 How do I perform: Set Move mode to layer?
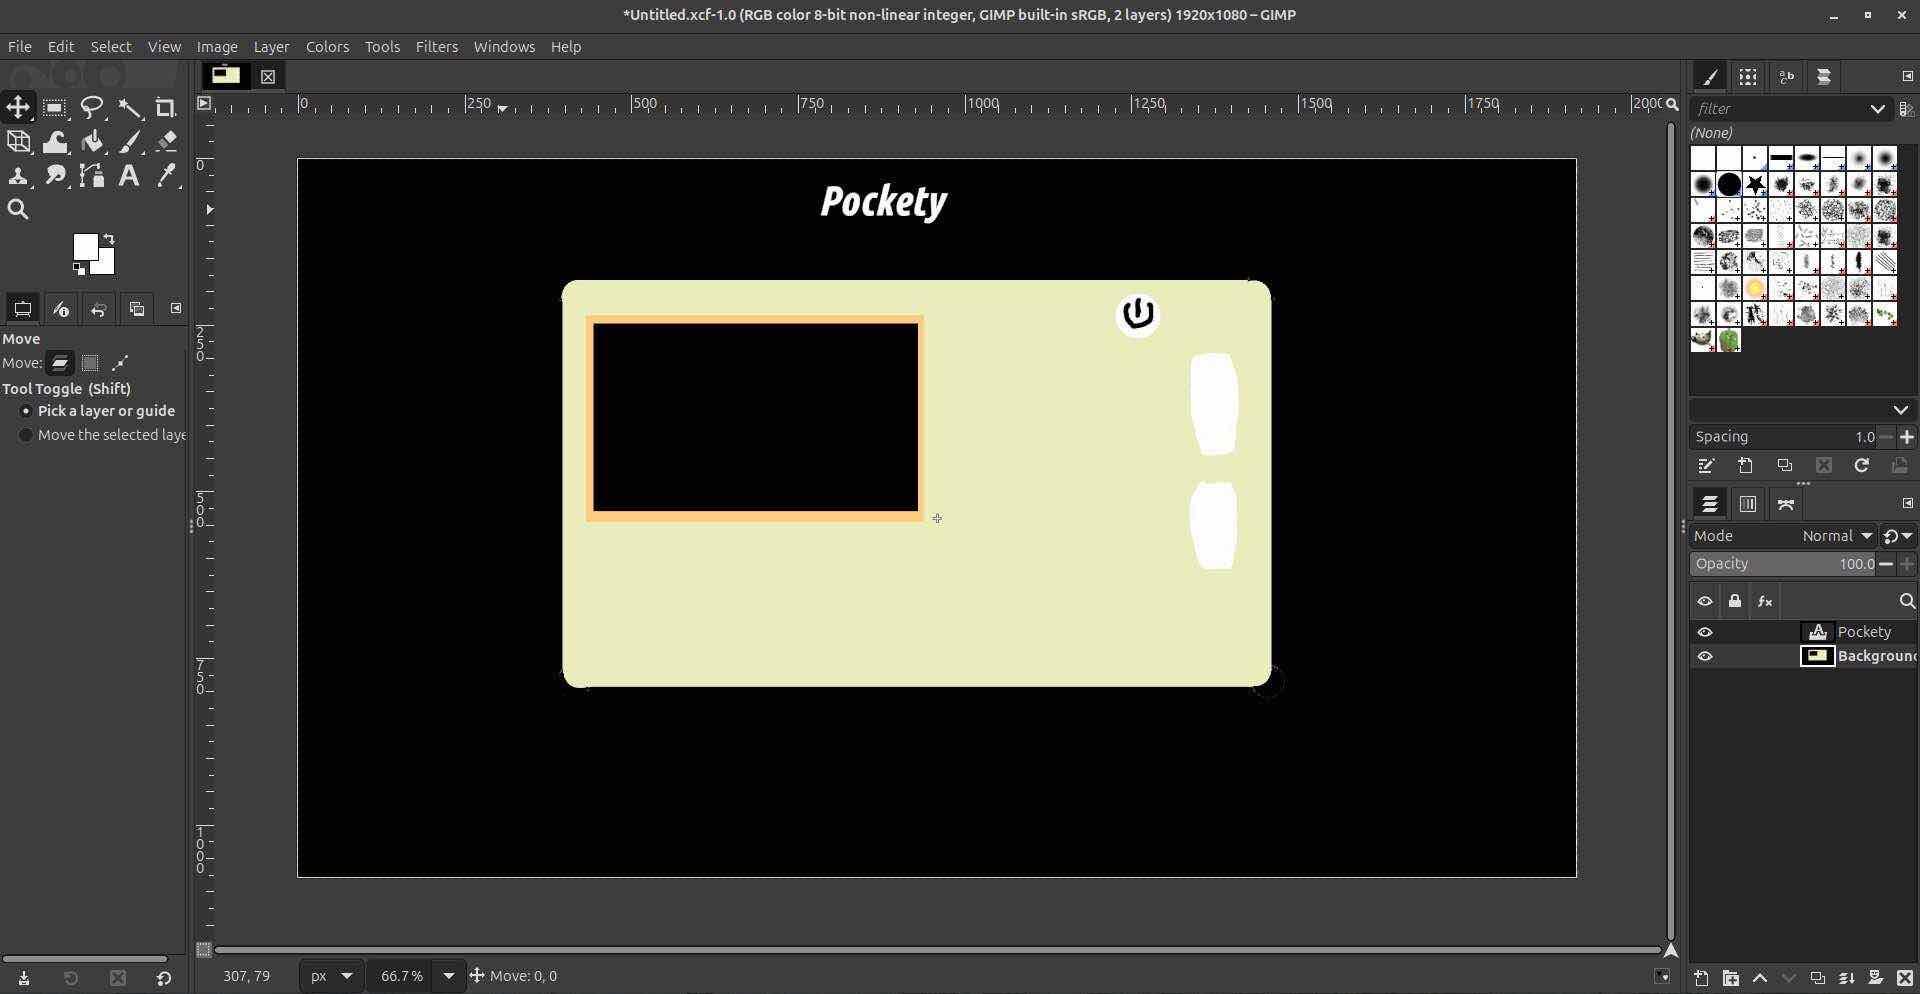point(60,363)
